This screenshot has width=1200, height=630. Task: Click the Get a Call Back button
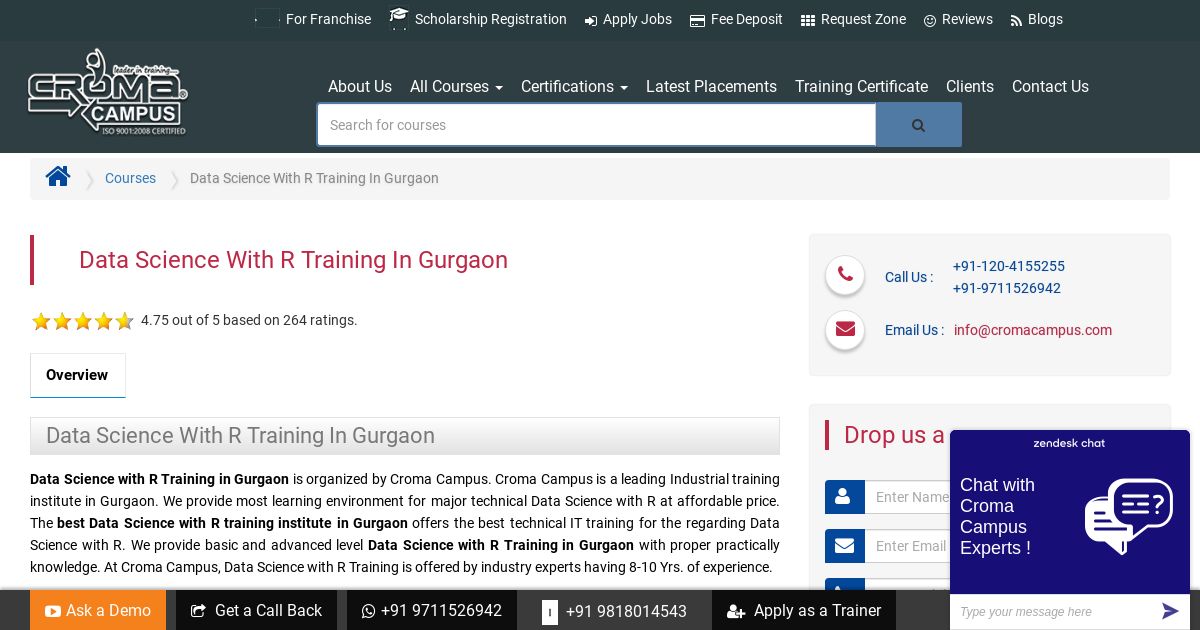tap(256, 610)
